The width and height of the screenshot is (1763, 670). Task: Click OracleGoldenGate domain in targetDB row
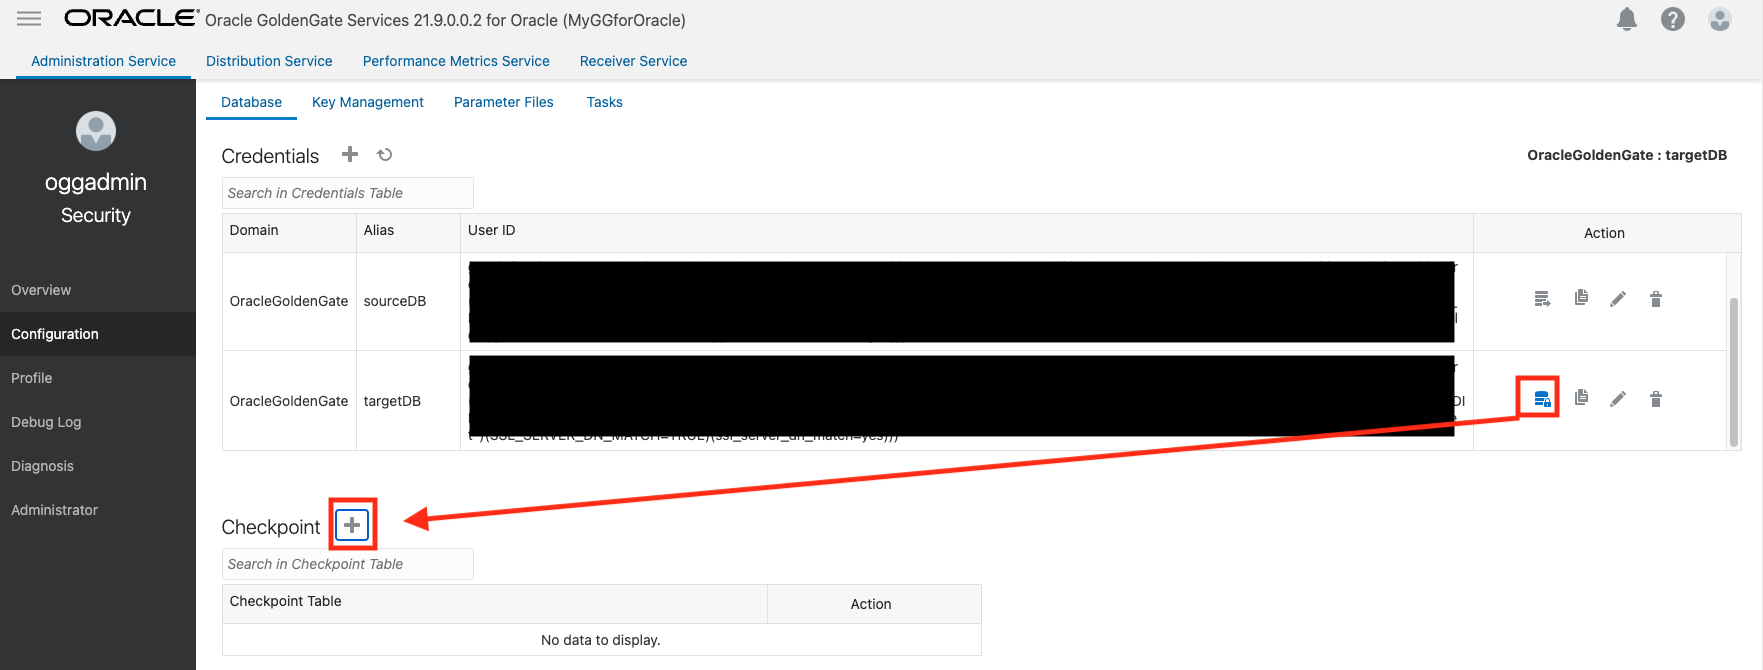[289, 401]
